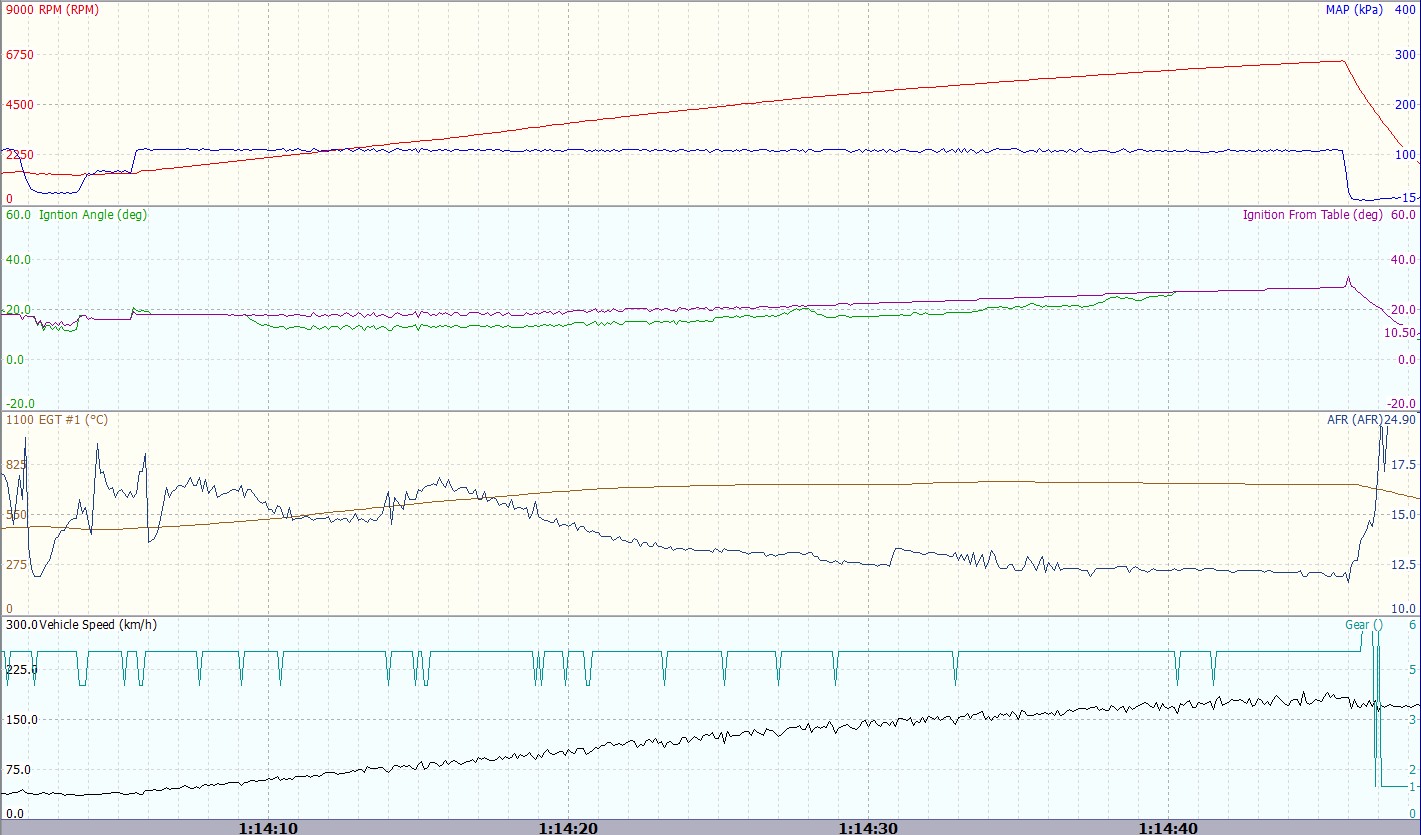The width and height of the screenshot is (1421, 835).
Task: Click the 300 value on MAP axis
Action: [1405, 55]
